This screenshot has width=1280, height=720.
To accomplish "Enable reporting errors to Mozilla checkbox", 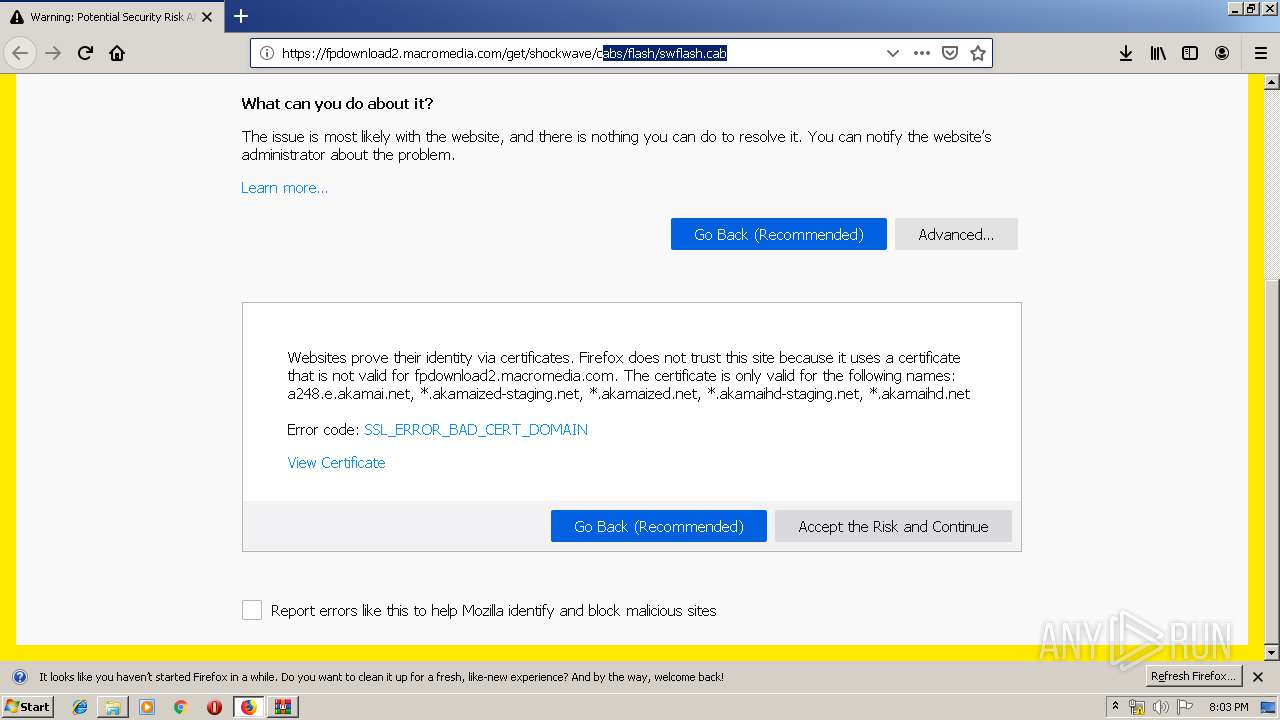I will [x=252, y=610].
